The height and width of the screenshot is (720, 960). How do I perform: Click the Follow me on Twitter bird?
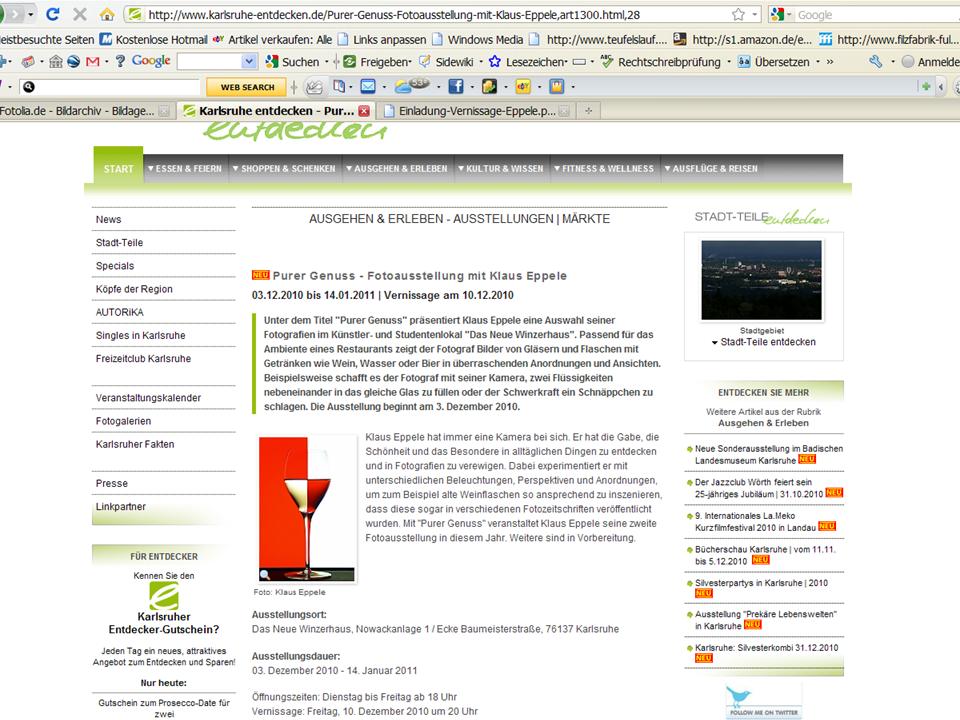(750, 700)
